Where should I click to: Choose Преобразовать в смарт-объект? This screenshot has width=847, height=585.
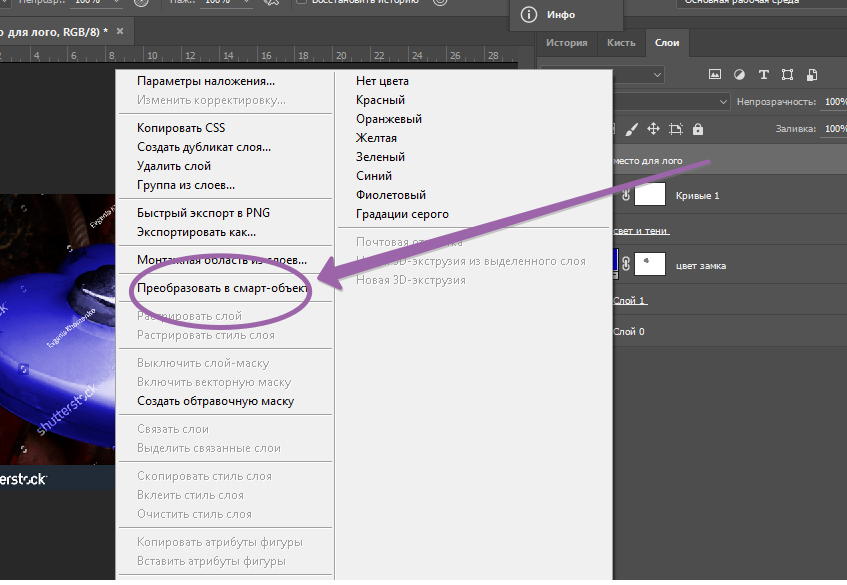click(x=221, y=288)
